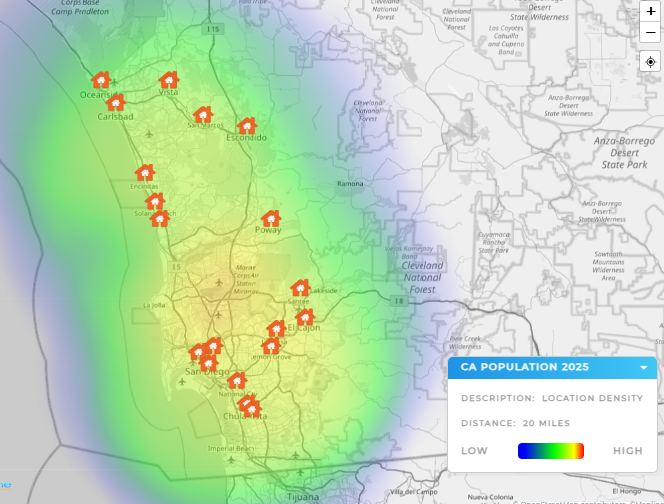Click the DISTANCE: 20 MILES text
664x504 pixels.
coord(515,423)
